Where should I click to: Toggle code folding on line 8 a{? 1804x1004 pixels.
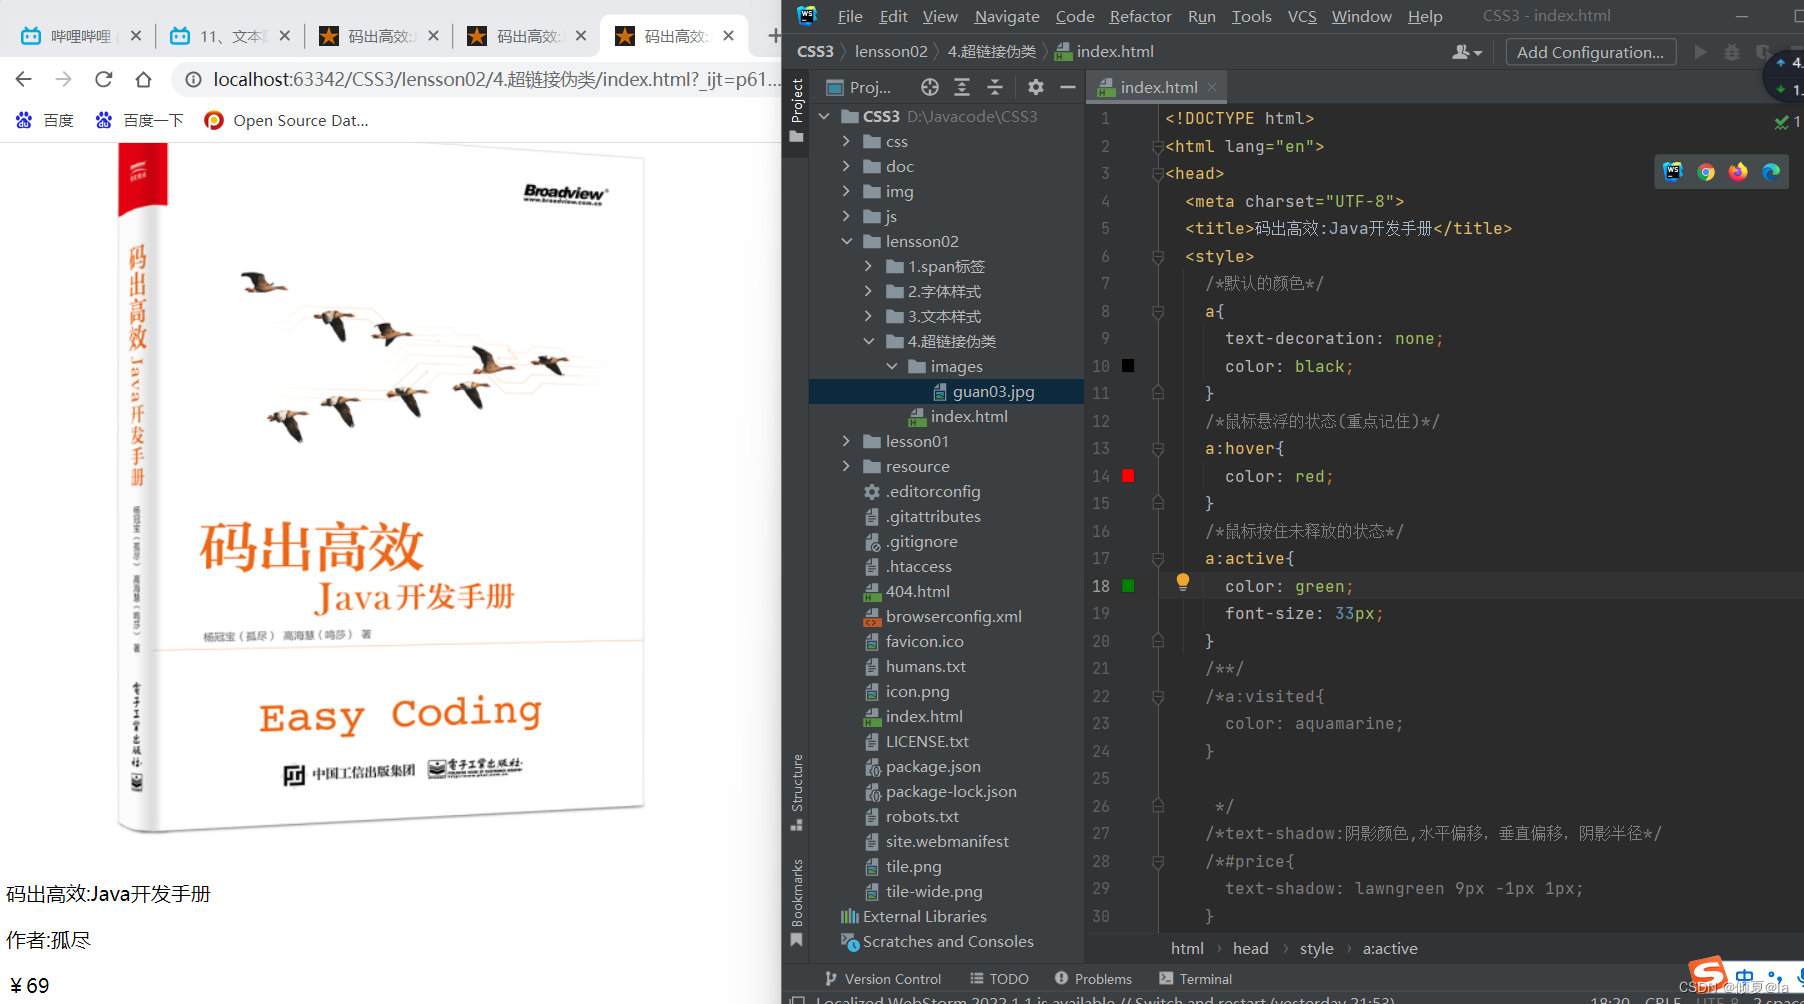pyautogui.click(x=1158, y=312)
